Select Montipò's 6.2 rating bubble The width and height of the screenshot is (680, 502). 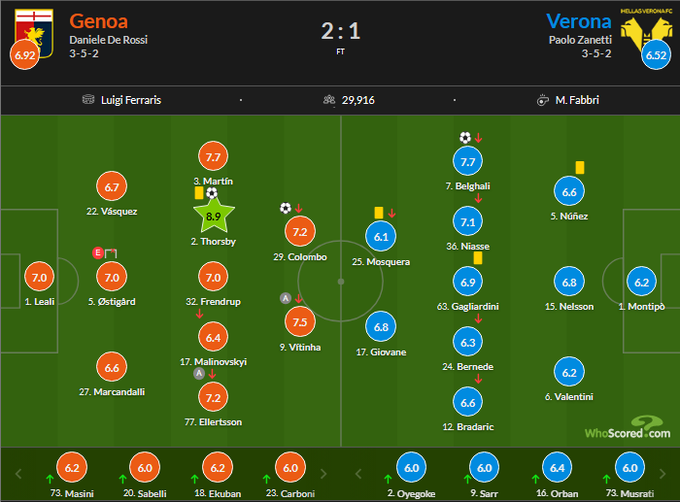tap(642, 282)
